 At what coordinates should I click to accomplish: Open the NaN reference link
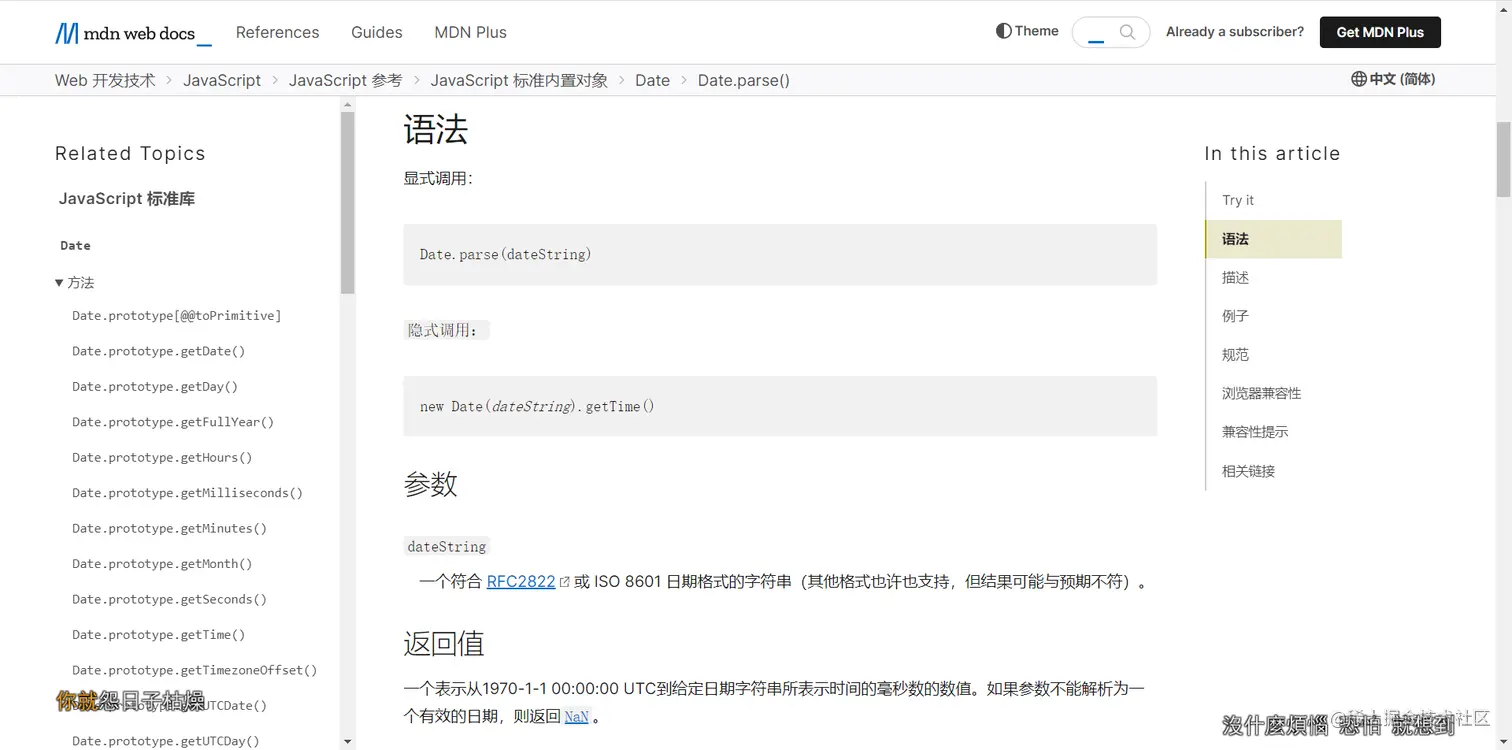coord(576,716)
